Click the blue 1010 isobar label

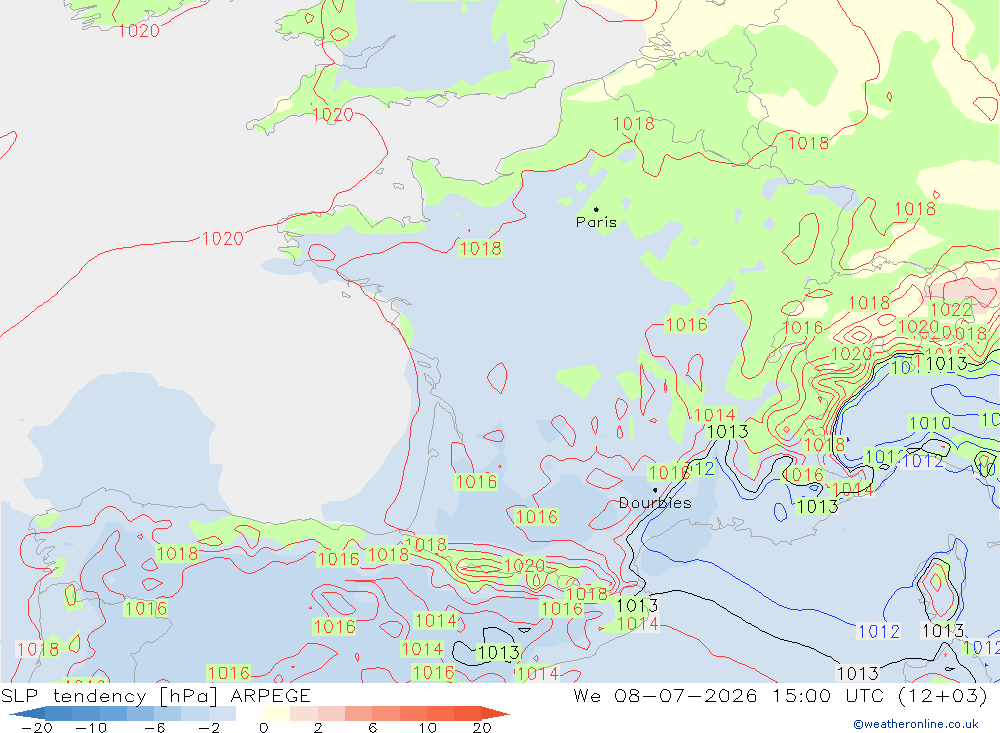pos(930,423)
